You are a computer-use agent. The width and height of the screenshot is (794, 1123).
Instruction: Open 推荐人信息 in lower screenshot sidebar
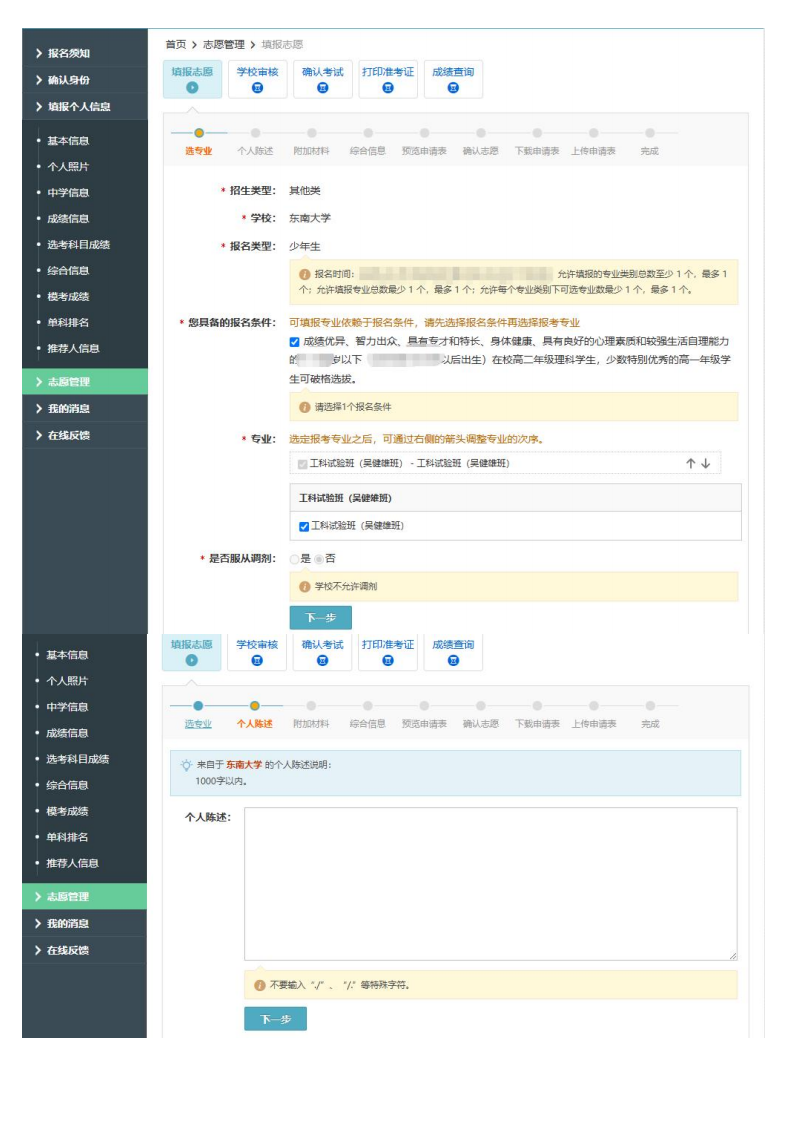tap(72, 863)
